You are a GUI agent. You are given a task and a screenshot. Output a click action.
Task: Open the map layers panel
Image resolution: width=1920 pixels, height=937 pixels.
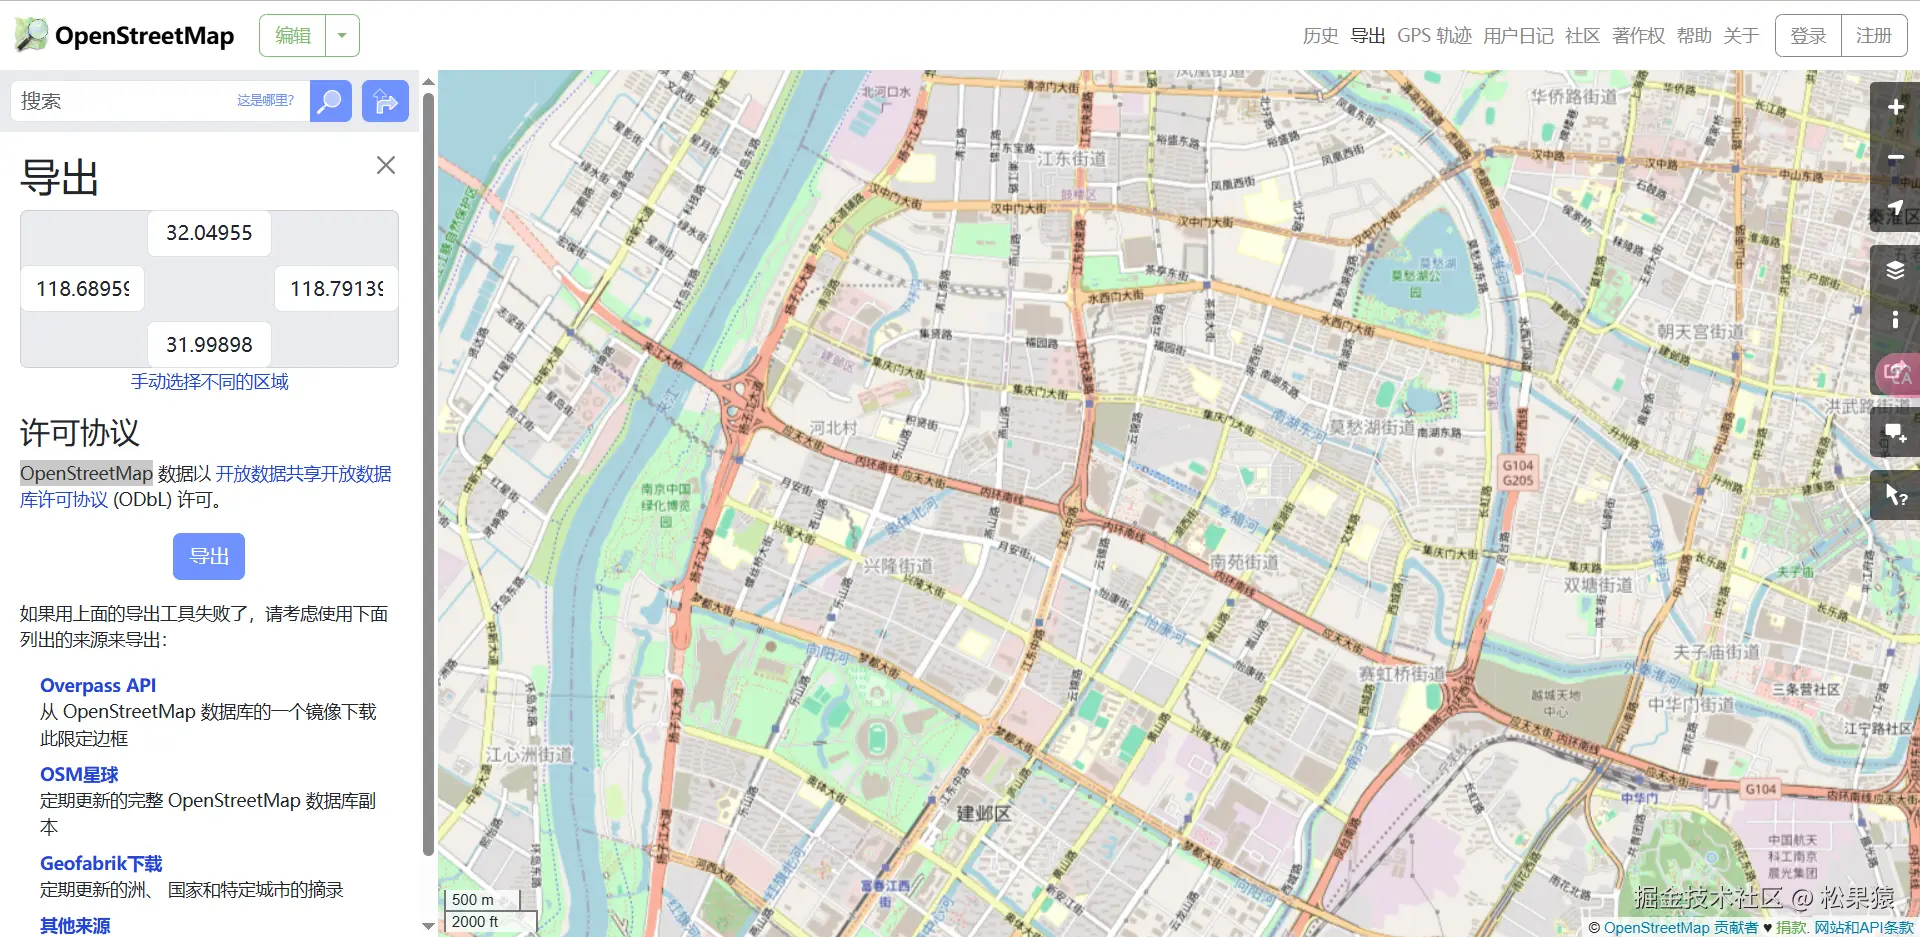[x=1895, y=270]
